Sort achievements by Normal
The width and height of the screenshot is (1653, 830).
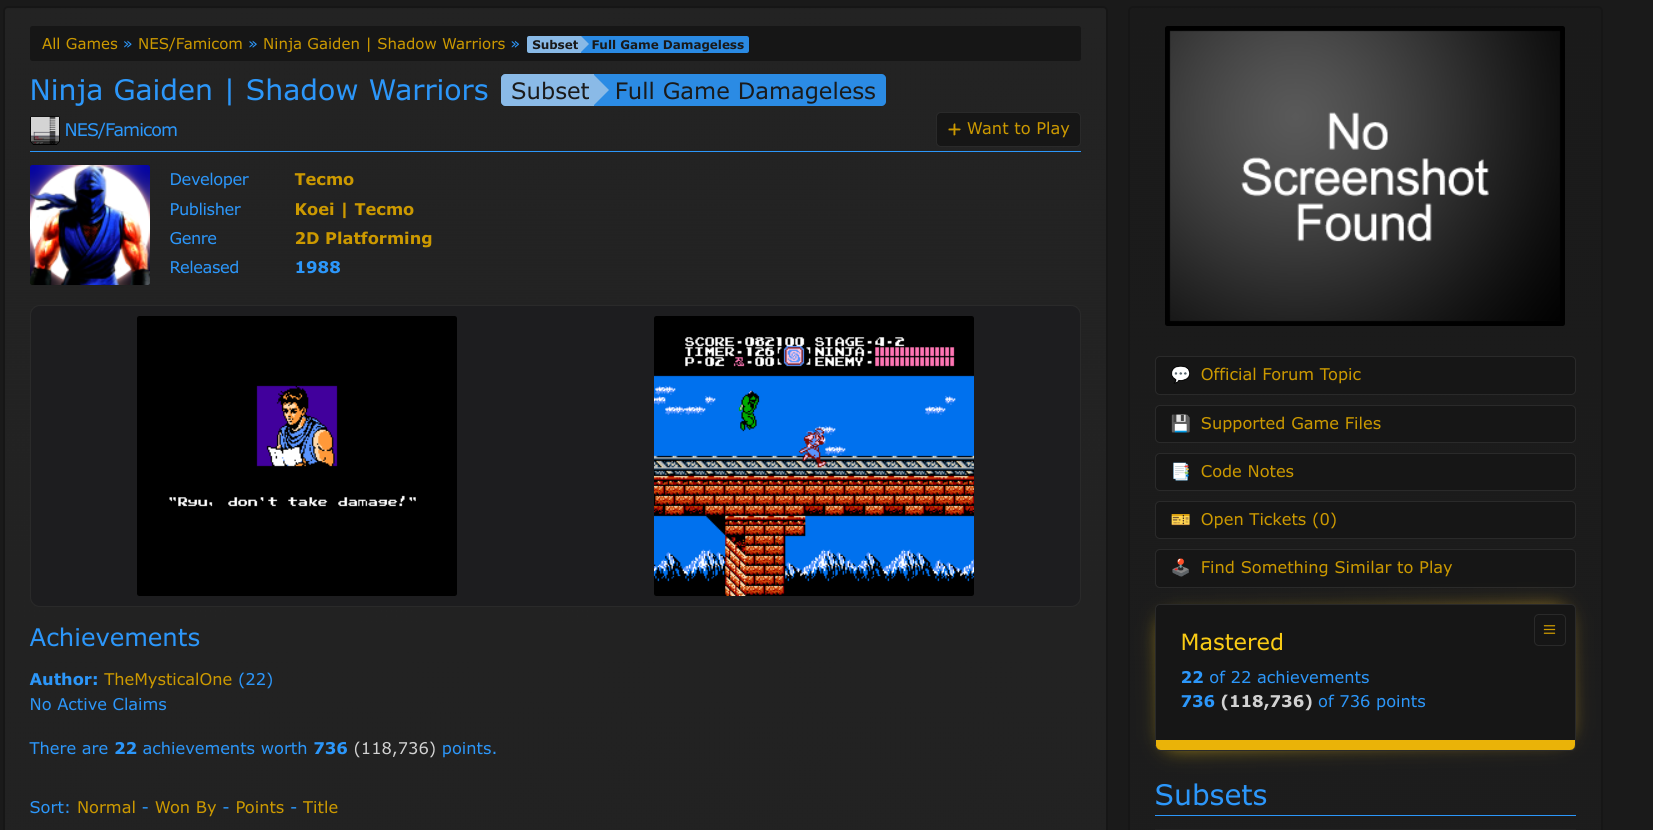tap(106, 807)
